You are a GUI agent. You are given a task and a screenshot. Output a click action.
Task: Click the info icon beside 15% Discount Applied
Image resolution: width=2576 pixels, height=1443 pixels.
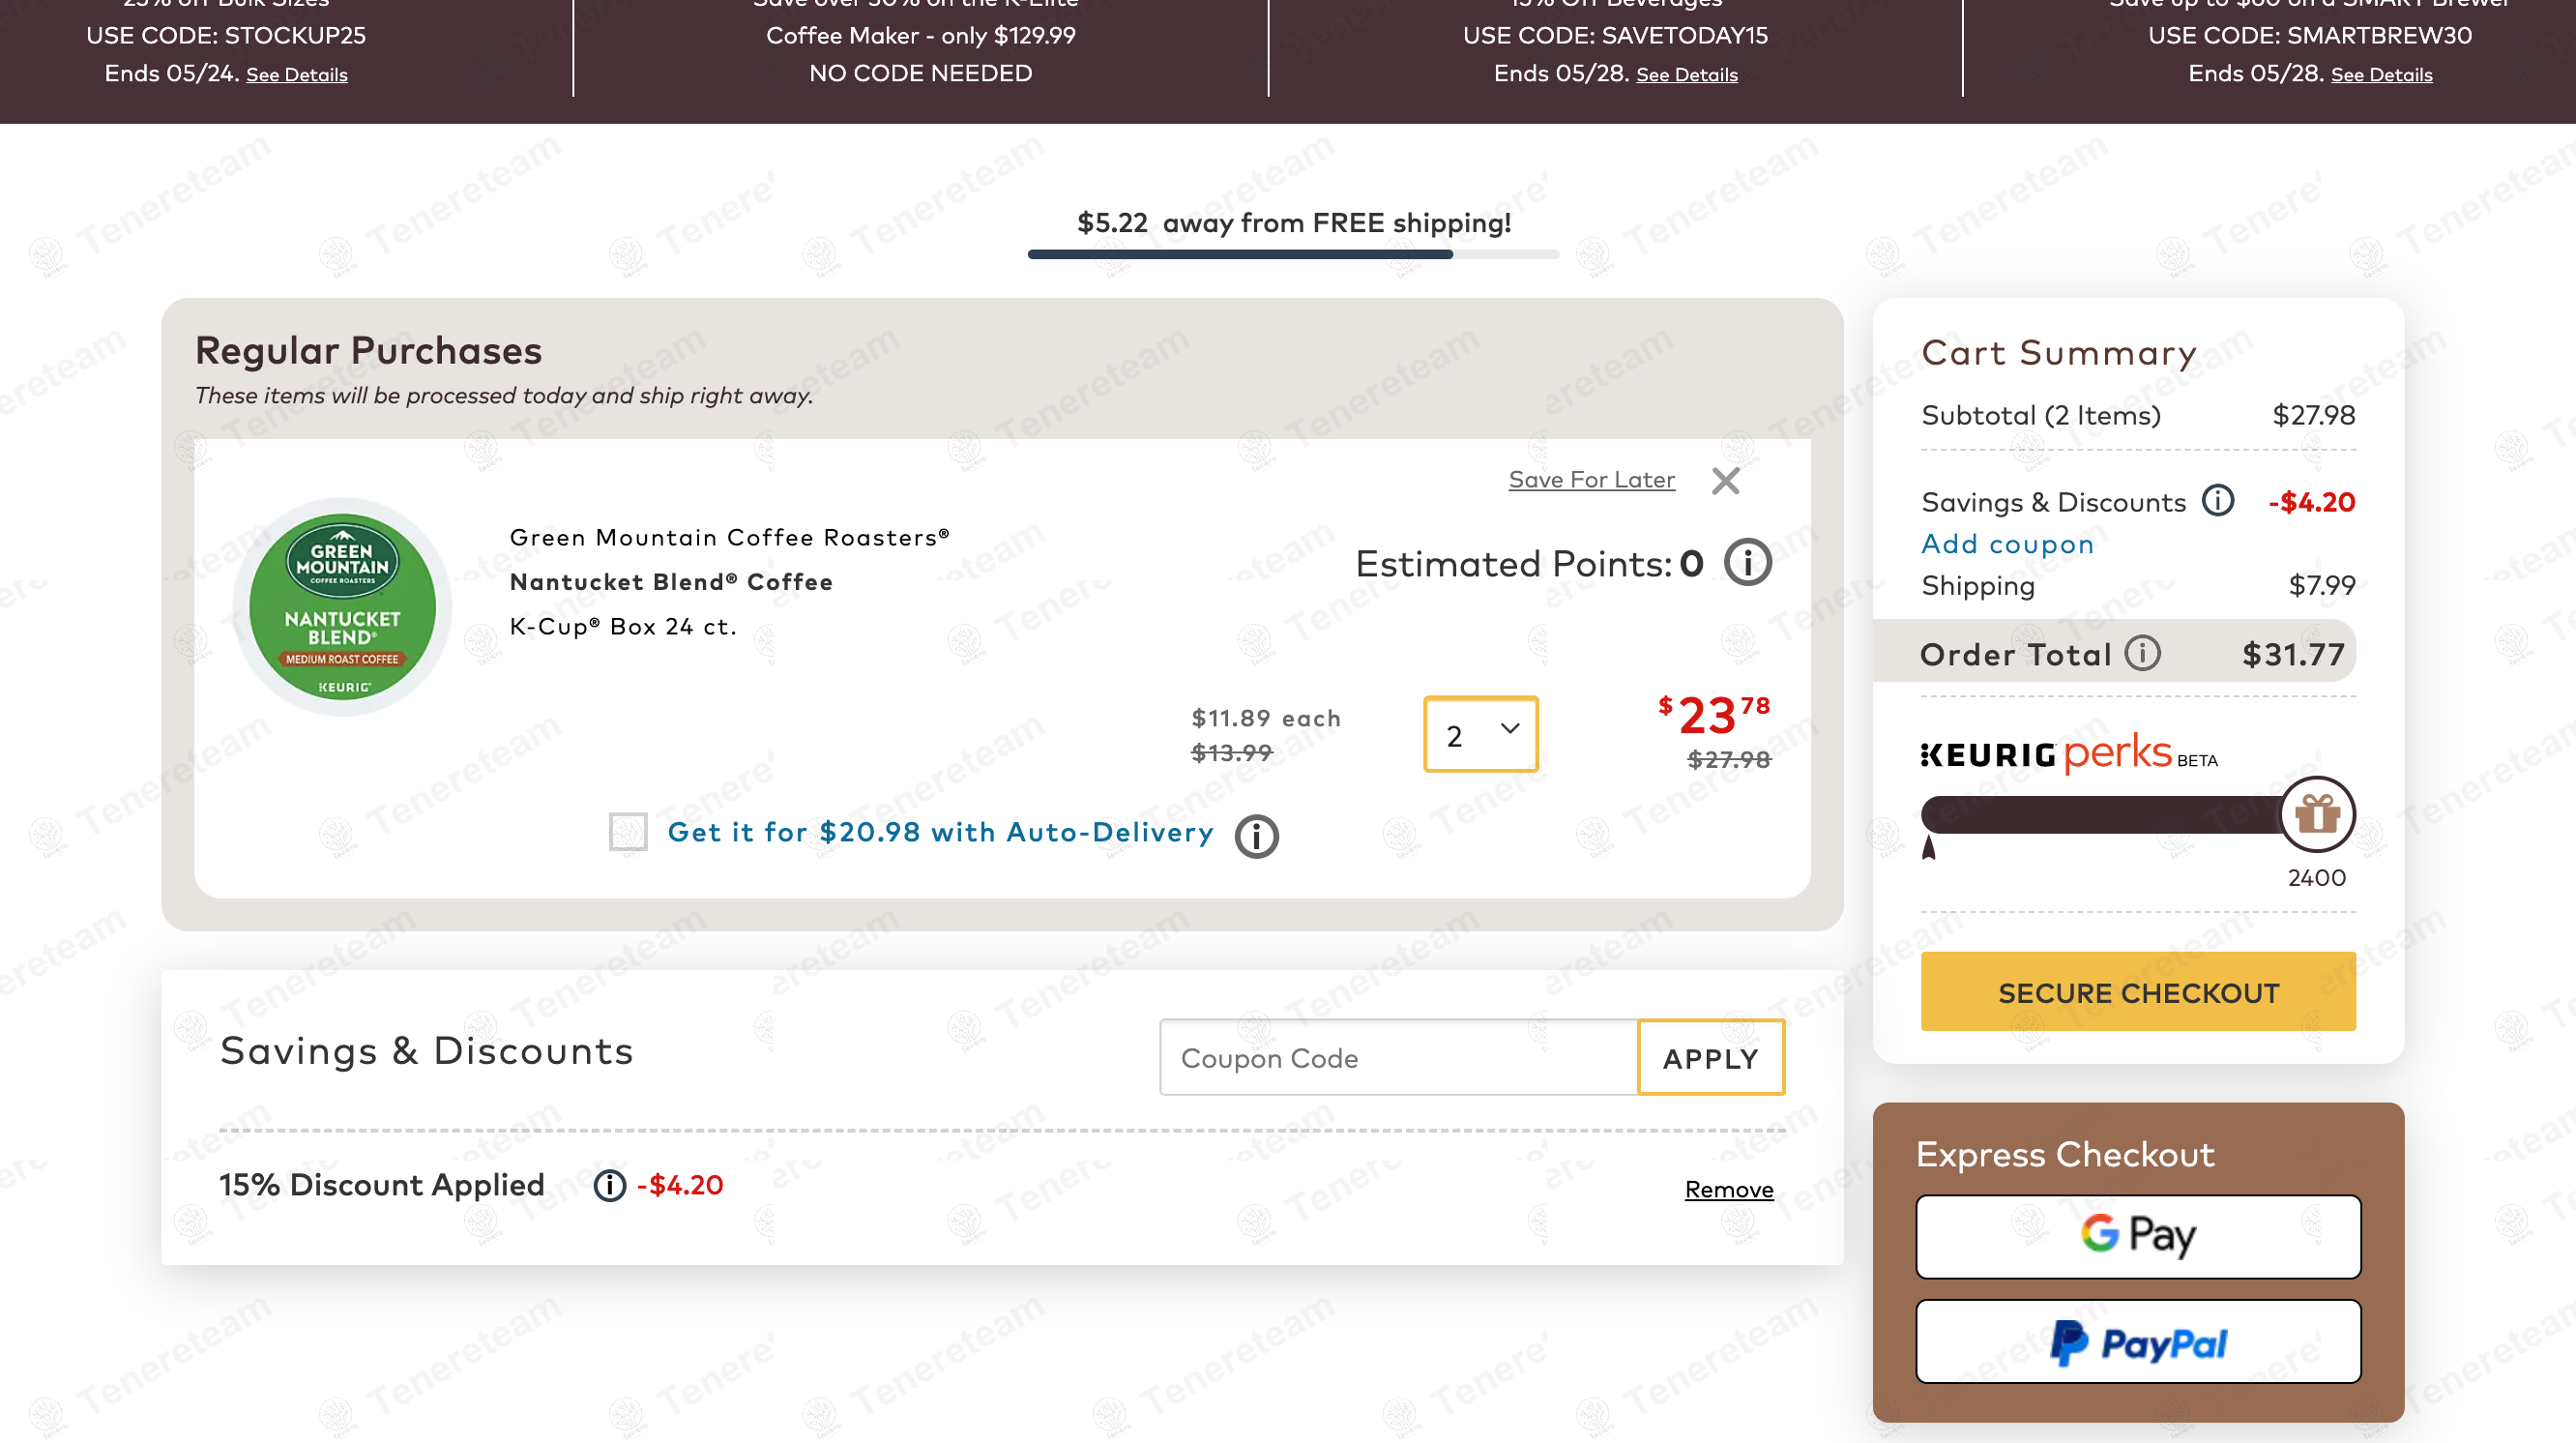(x=608, y=1185)
